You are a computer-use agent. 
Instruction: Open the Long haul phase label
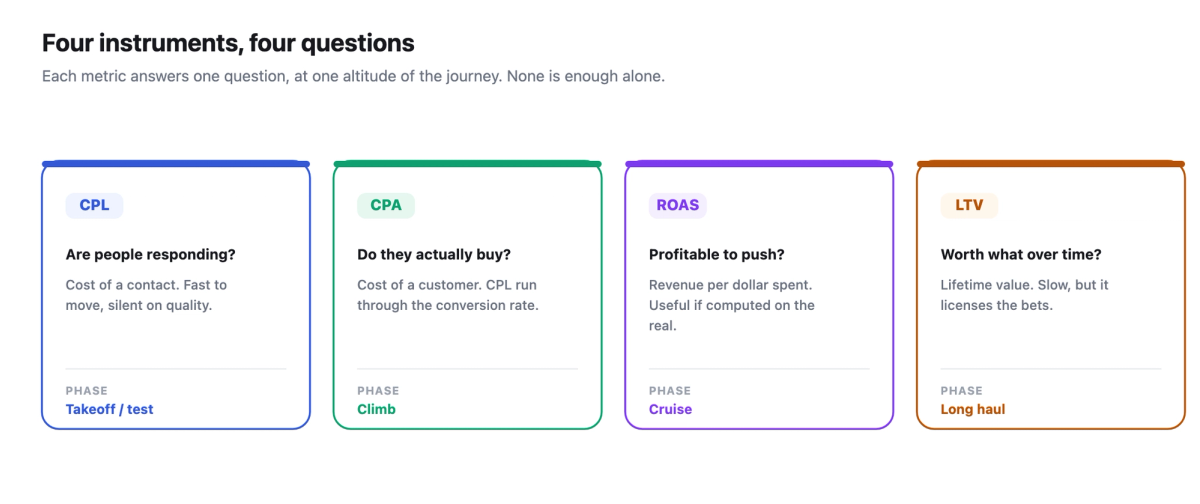click(x=973, y=409)
